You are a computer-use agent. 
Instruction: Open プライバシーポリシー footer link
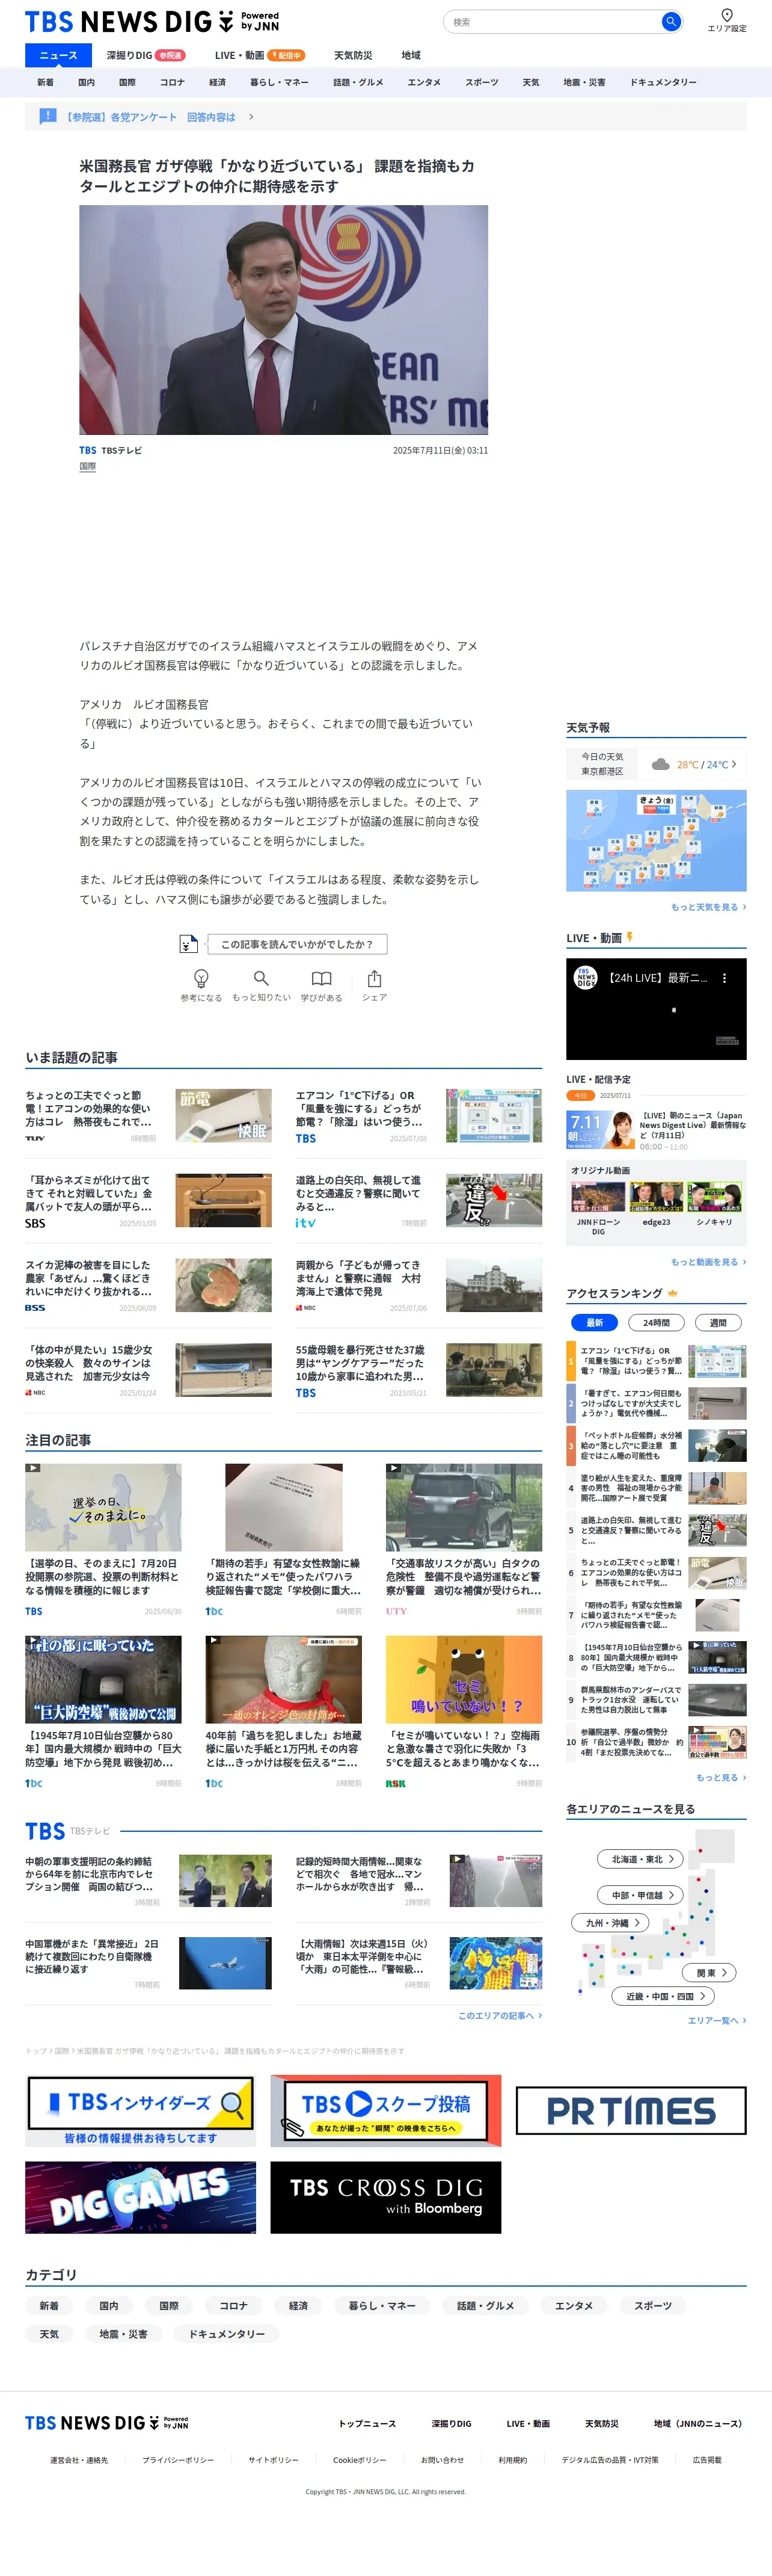(178, 2459)
